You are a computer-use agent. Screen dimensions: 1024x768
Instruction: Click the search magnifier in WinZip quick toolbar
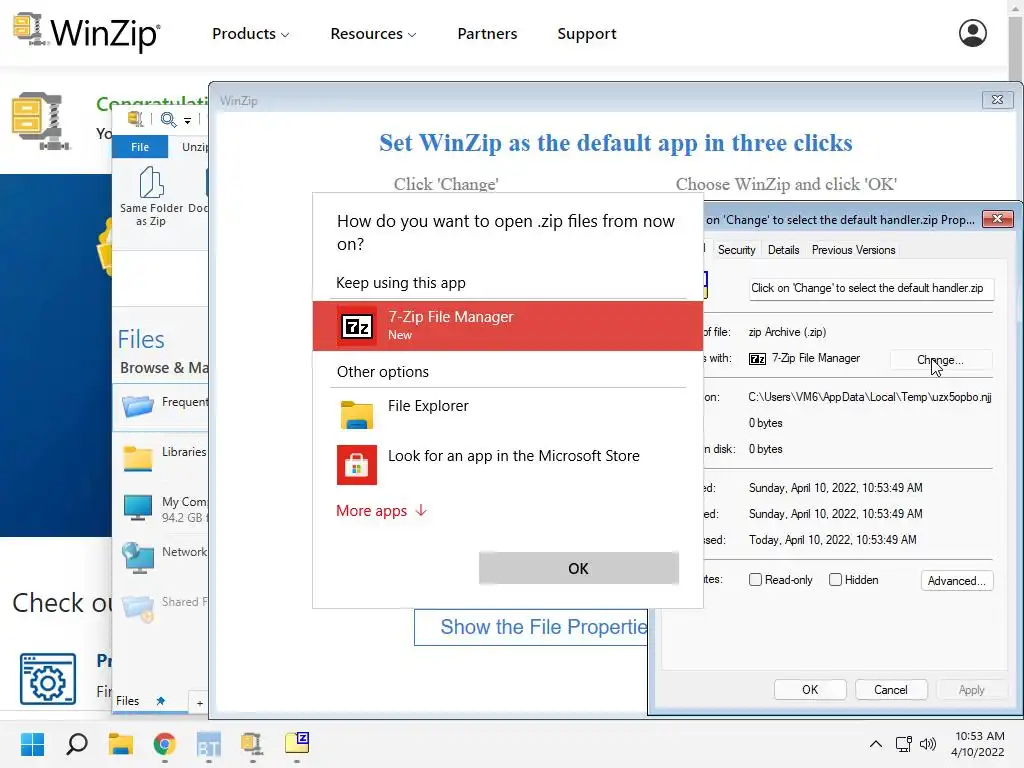(x=168, y=120)
